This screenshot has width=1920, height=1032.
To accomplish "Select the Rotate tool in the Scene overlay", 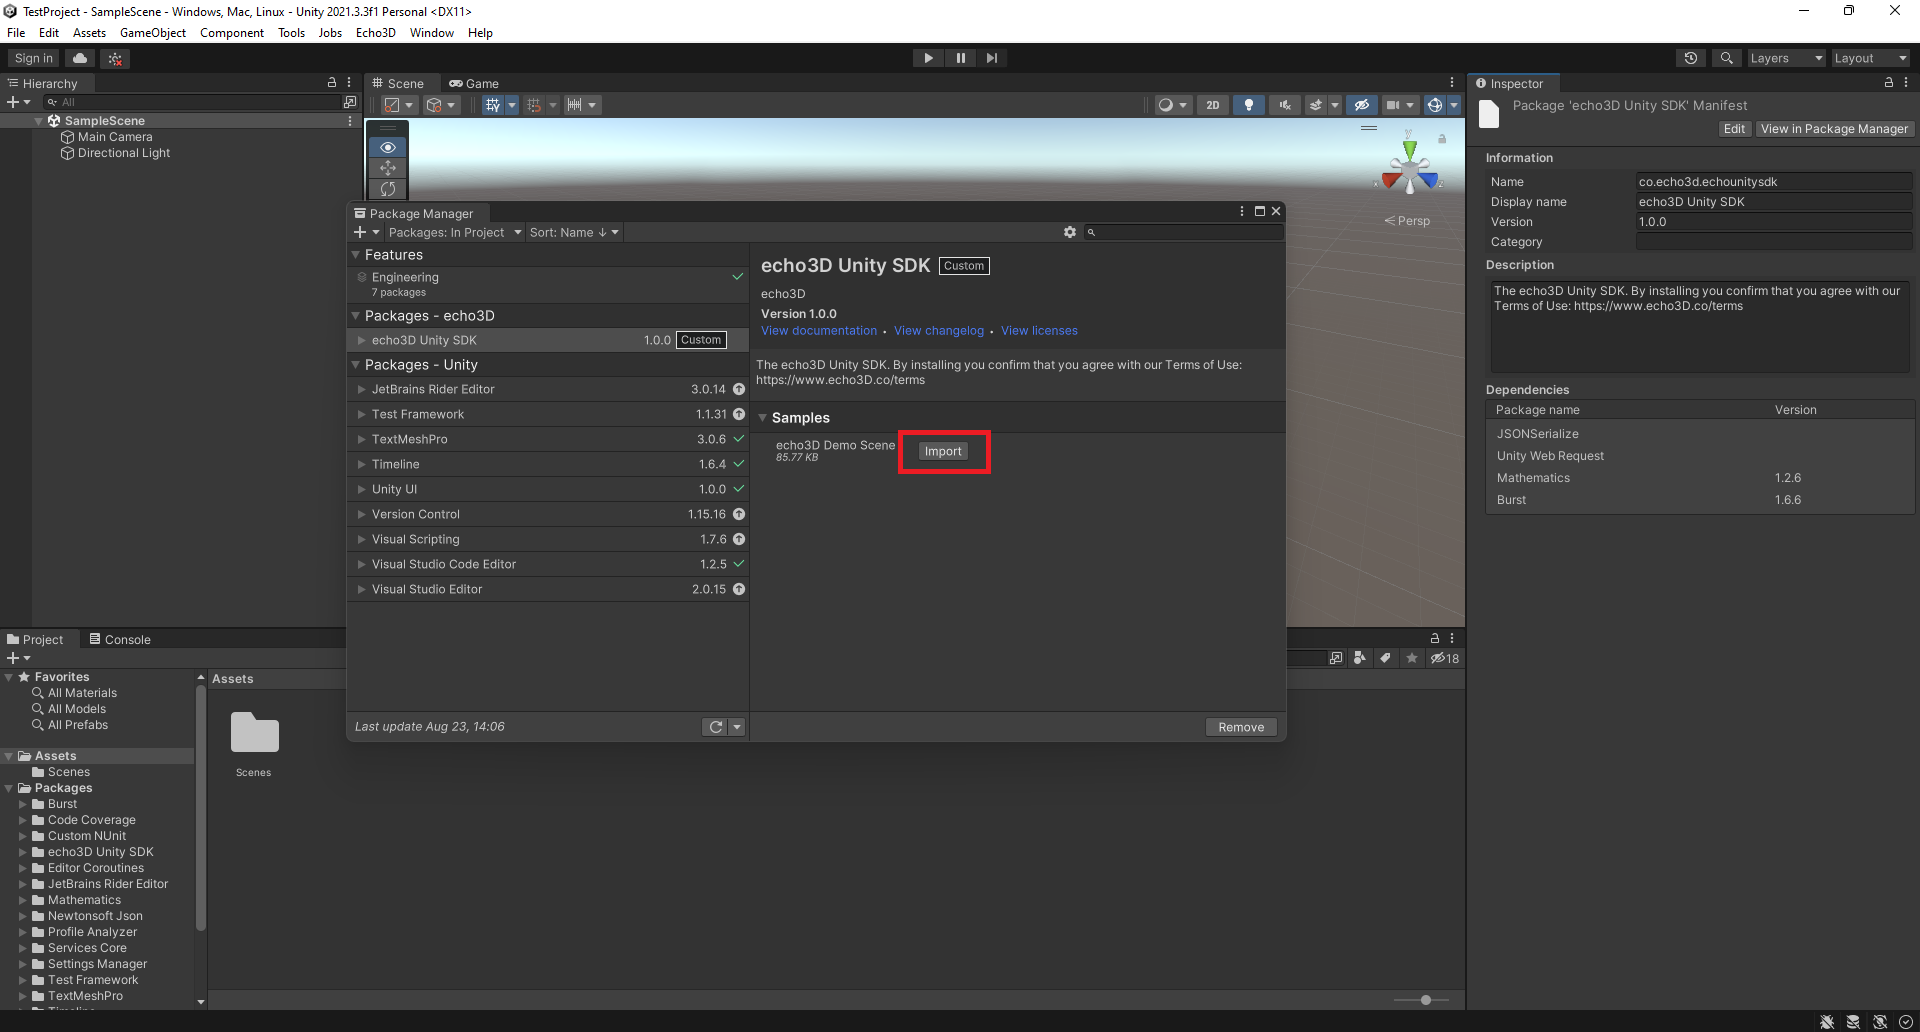I will point(388,189).
